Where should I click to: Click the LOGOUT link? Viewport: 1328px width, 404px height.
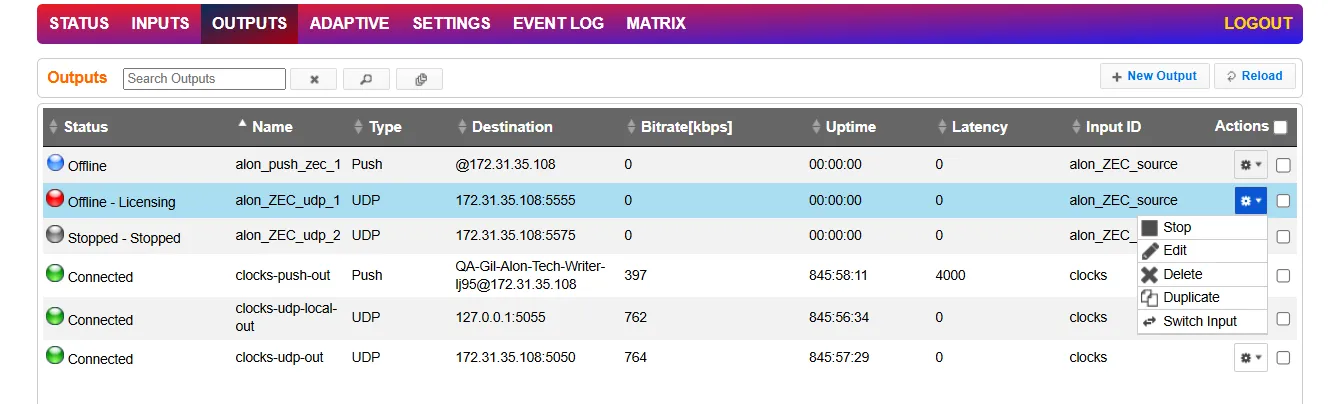click(x=1258, y=23)
